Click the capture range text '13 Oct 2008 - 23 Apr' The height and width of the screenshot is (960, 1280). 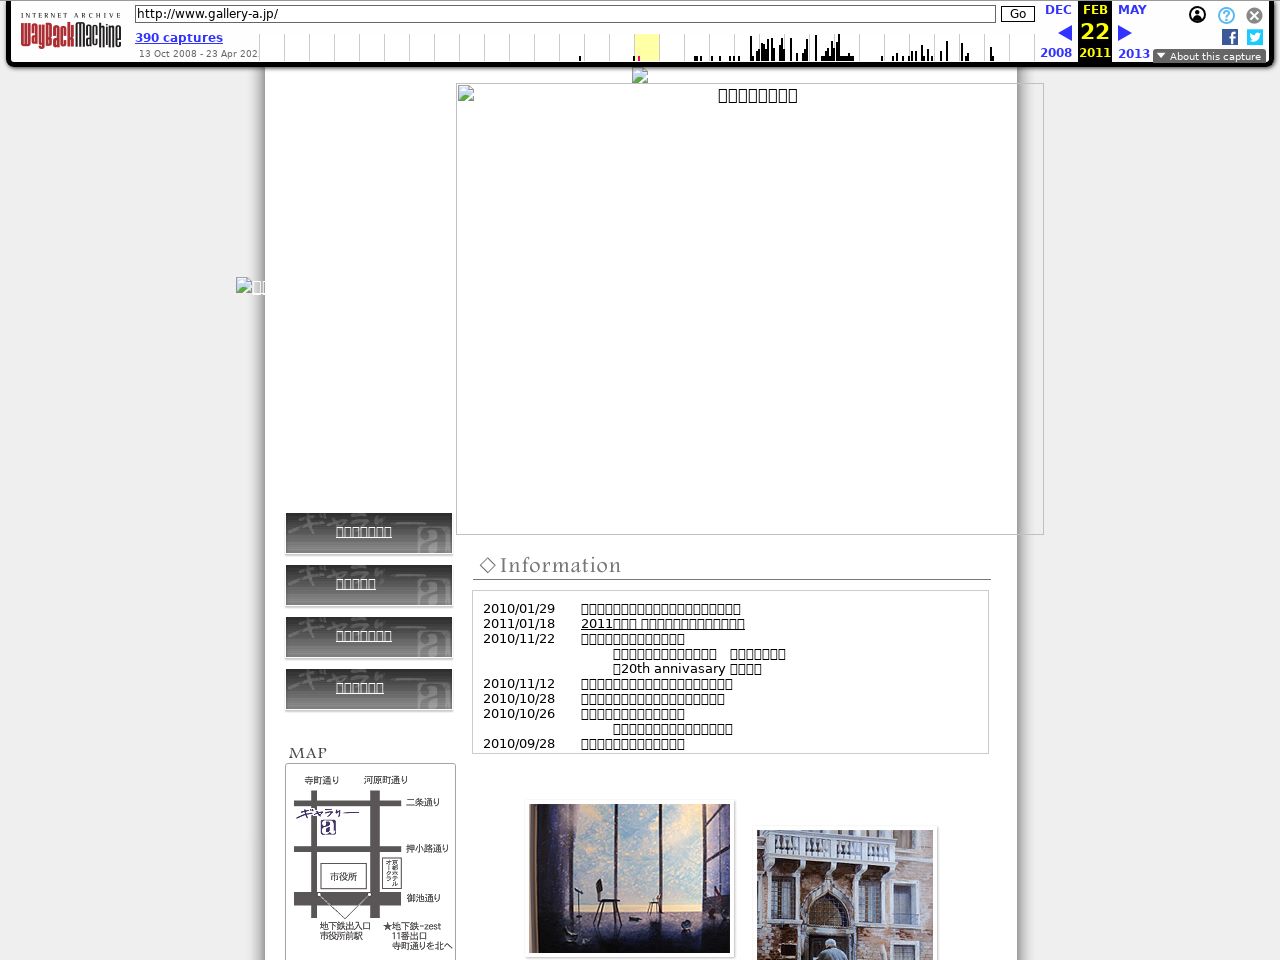point(198,54)
